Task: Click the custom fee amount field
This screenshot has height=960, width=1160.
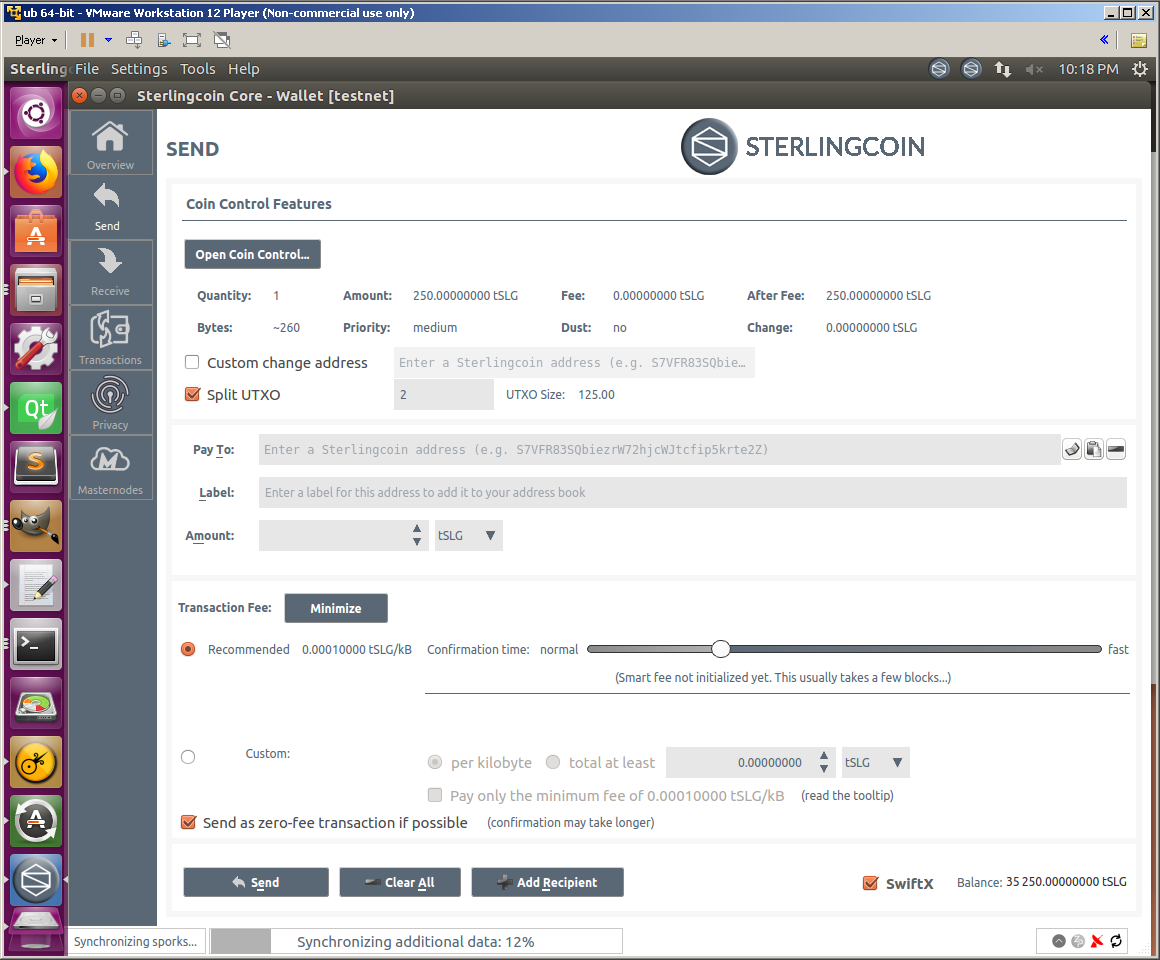Action: pyautogui.click(x=750, y=763)
